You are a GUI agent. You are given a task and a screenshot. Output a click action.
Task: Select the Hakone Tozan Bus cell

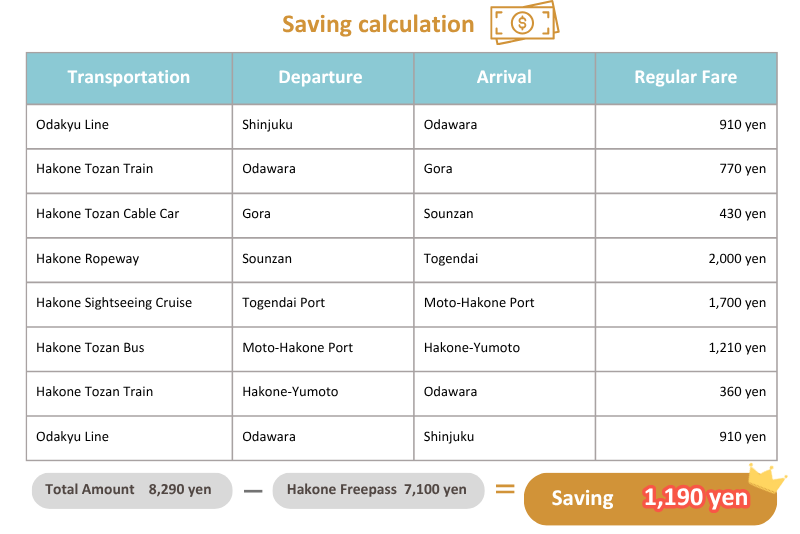tap(129, 348)
